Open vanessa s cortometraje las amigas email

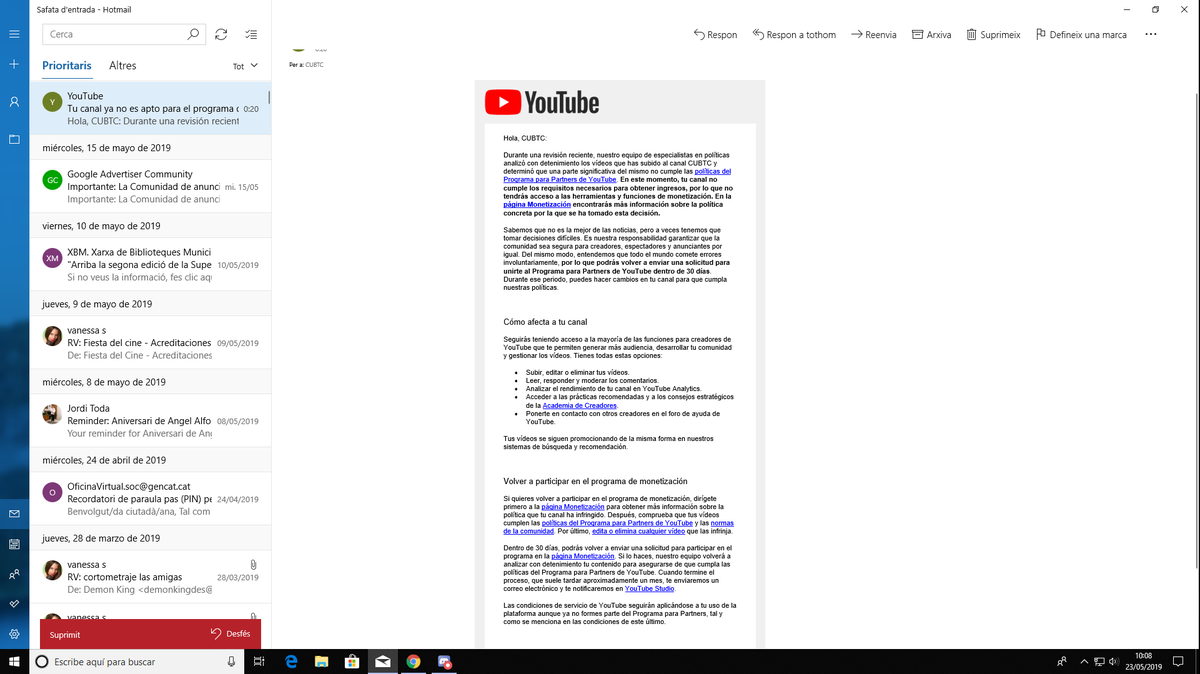click(150, 577)
